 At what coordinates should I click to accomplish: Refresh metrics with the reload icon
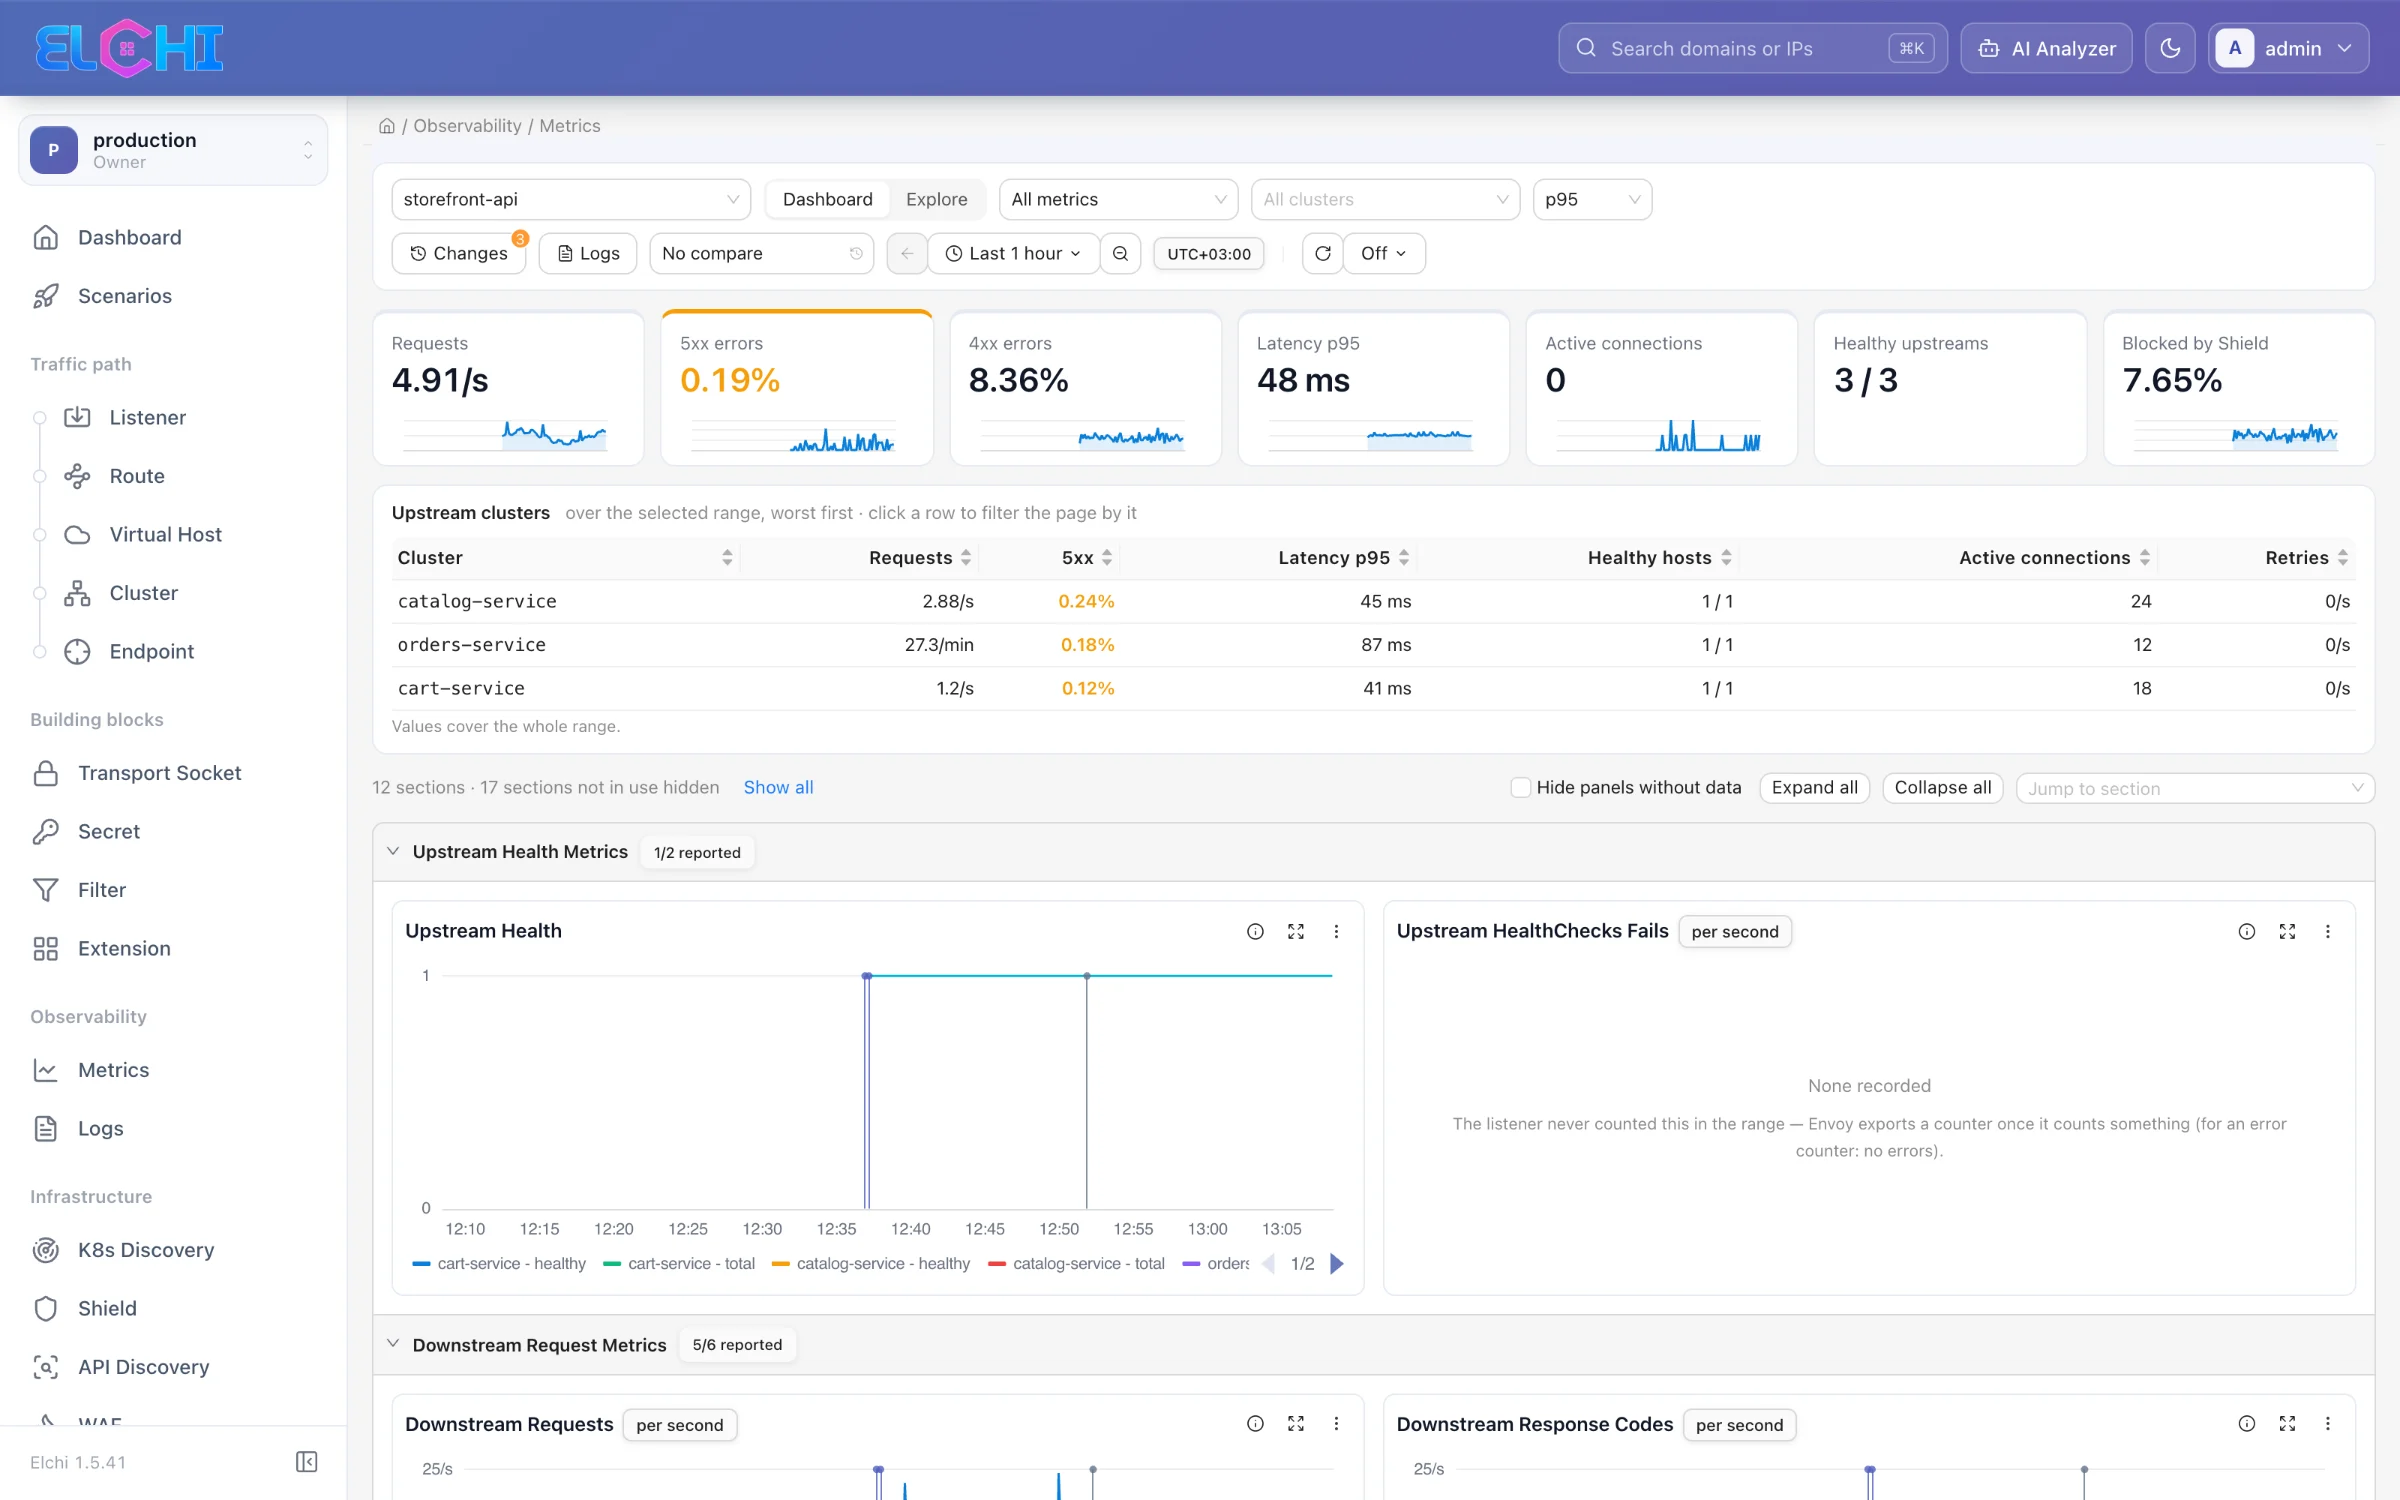1322,253
